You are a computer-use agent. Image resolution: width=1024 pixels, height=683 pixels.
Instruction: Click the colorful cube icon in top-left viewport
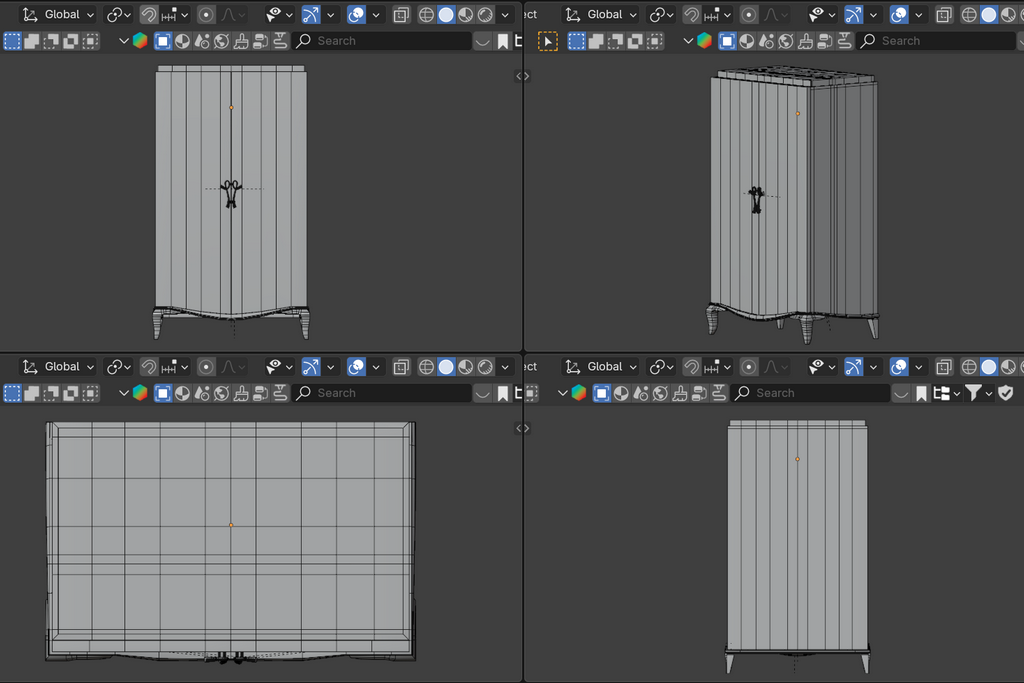pyautogui.click(x=140, y=41)
